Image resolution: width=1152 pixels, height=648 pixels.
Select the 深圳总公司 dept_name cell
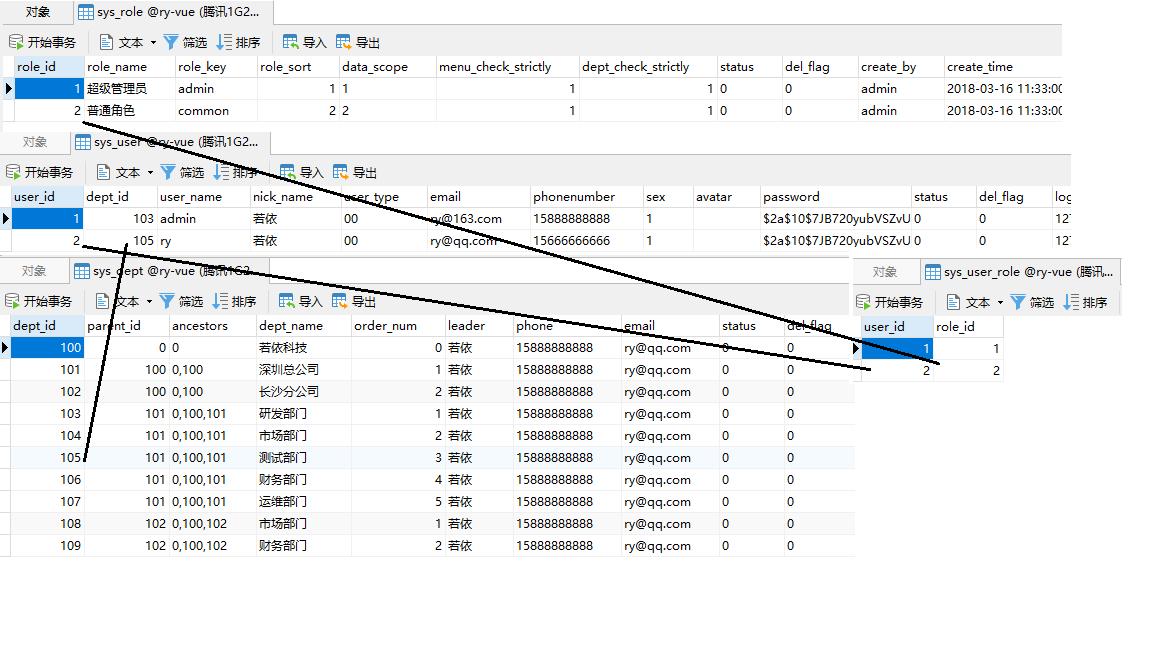303,370
